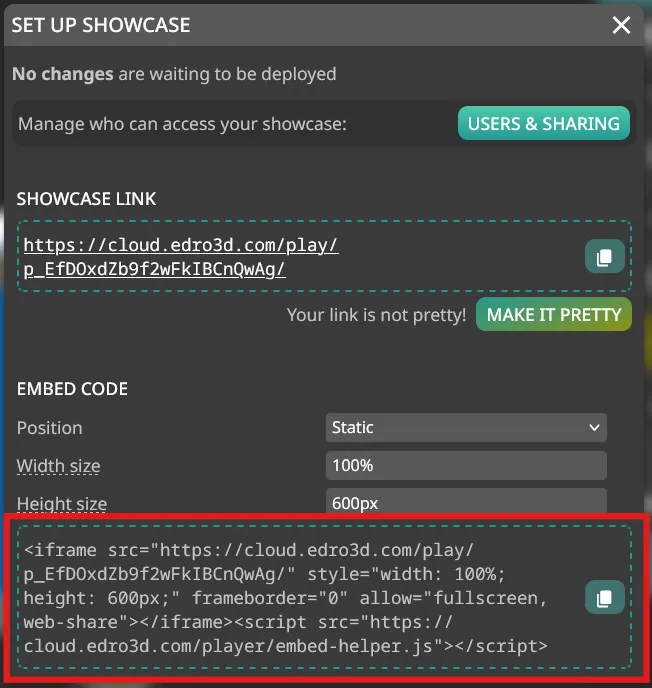Close the Set Up Showcase dialog
652x688 pixels.
[621, 25]
